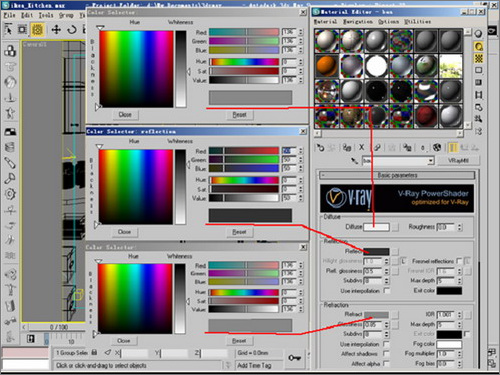Click Show Map in Viewport checkered sphere
500x375 pixels.
click(x=437, y=147)
